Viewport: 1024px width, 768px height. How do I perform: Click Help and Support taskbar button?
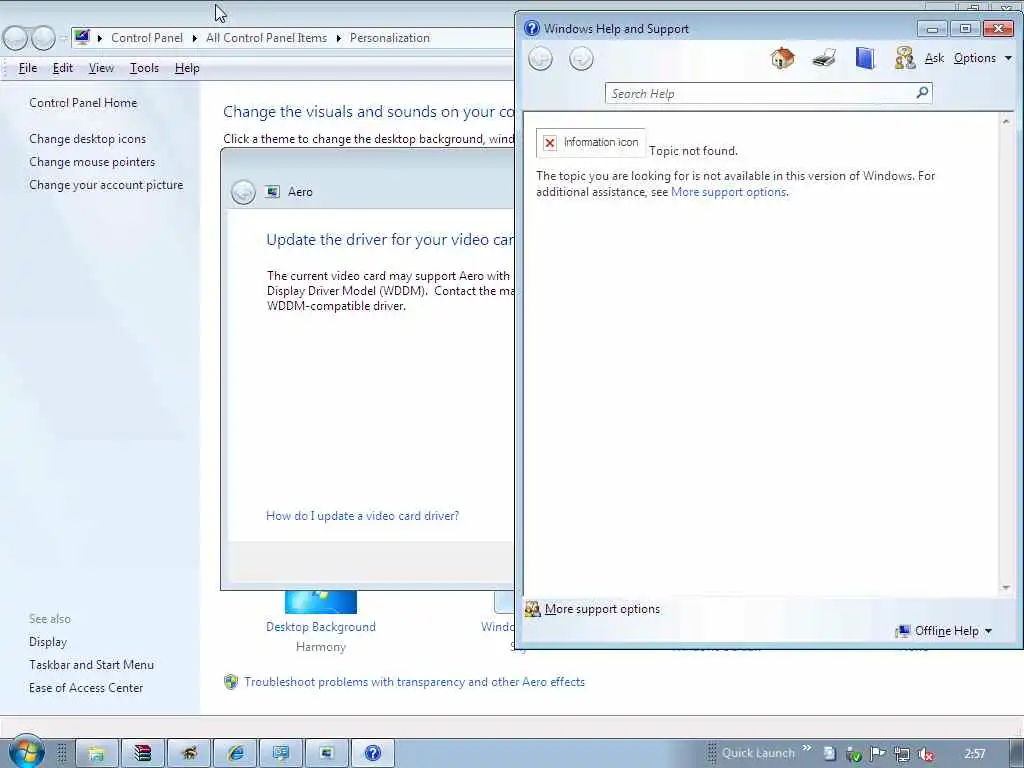372,753
